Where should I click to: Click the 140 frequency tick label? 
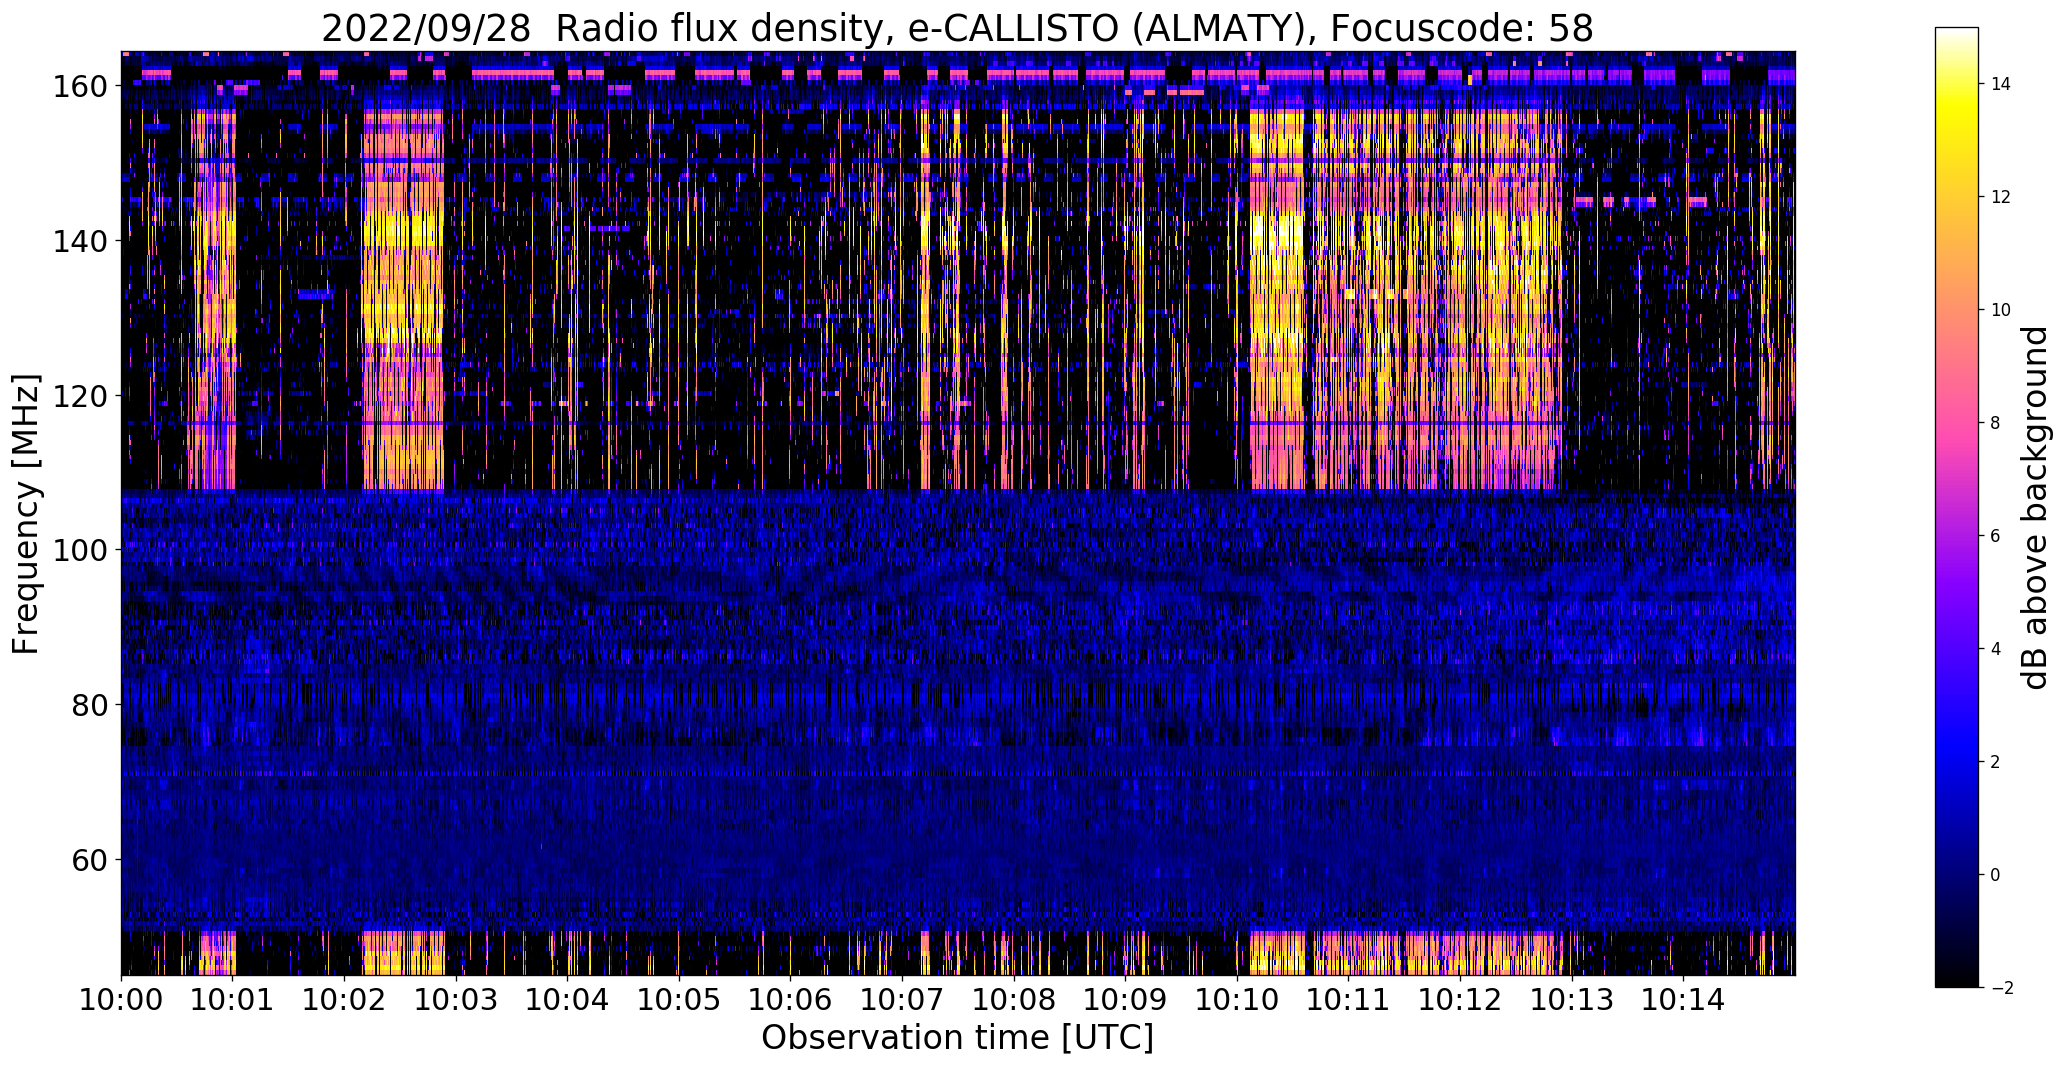click(x=81, y=241)
